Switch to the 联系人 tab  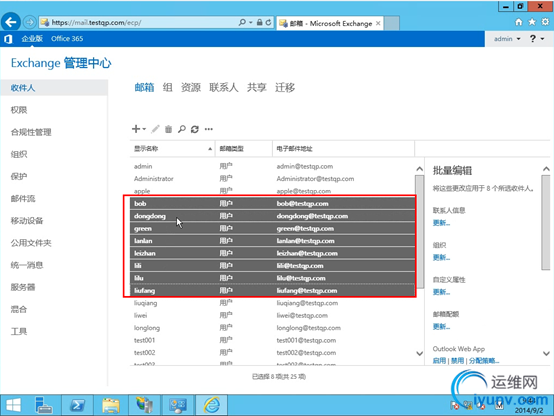click(x=224, y=87)
